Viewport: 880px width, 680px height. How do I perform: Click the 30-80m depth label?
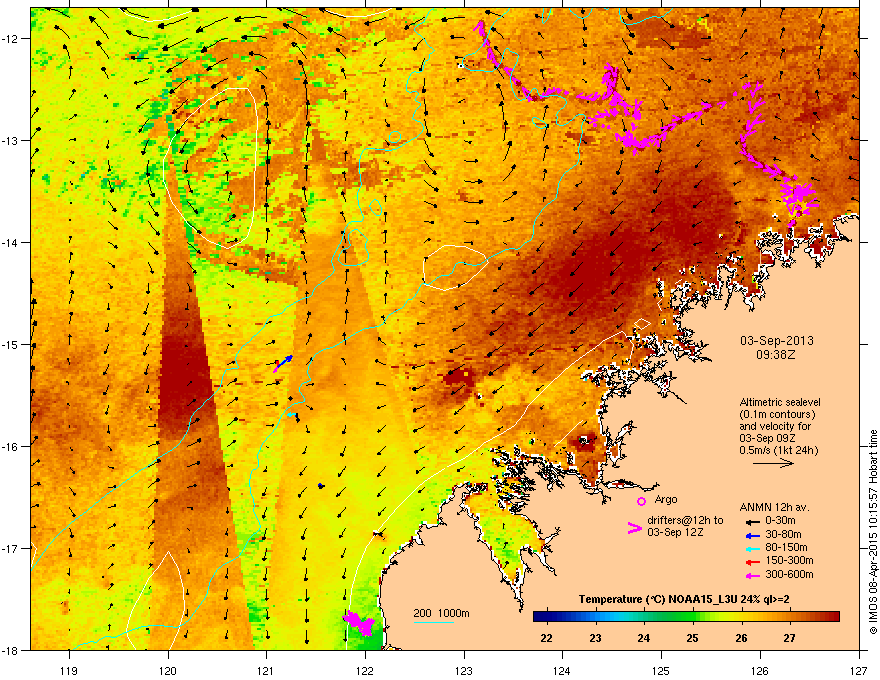[x=783, y=534]
